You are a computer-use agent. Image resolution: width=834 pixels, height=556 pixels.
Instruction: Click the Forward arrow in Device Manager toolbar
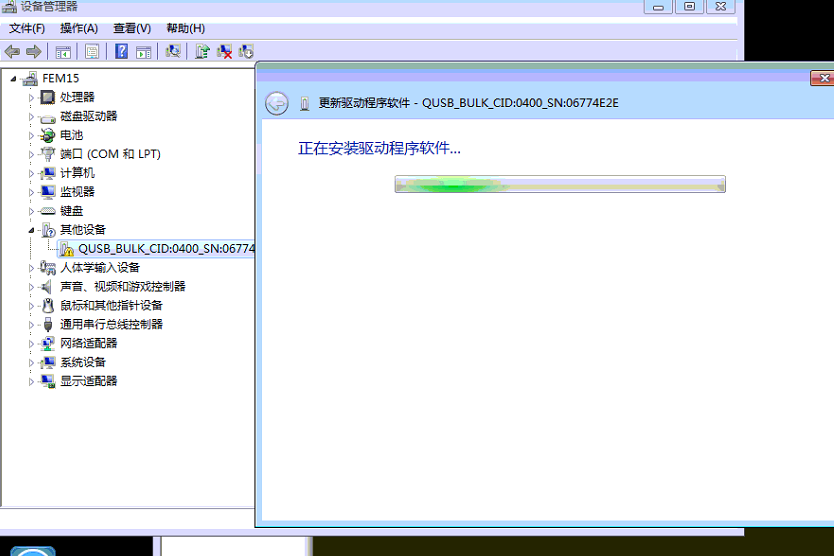[34, 52]
